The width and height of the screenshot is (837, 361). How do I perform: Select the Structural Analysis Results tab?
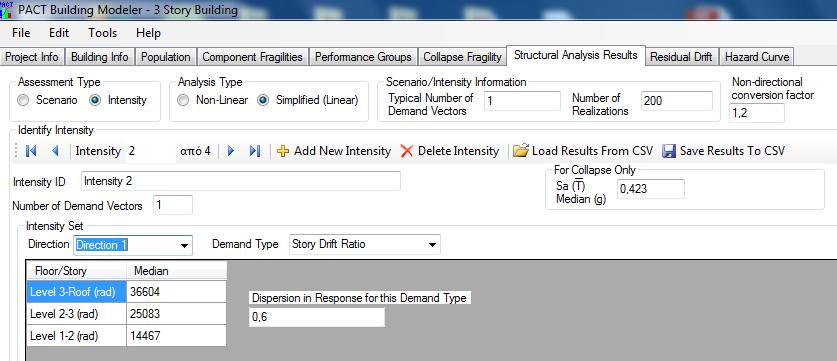575,55
